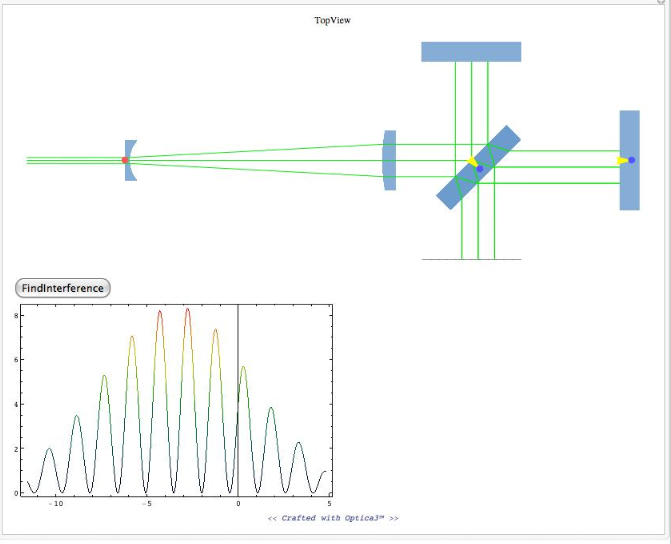Select the red point on the concave lens
The image size is (671, 544).
[x=125, y=160]
